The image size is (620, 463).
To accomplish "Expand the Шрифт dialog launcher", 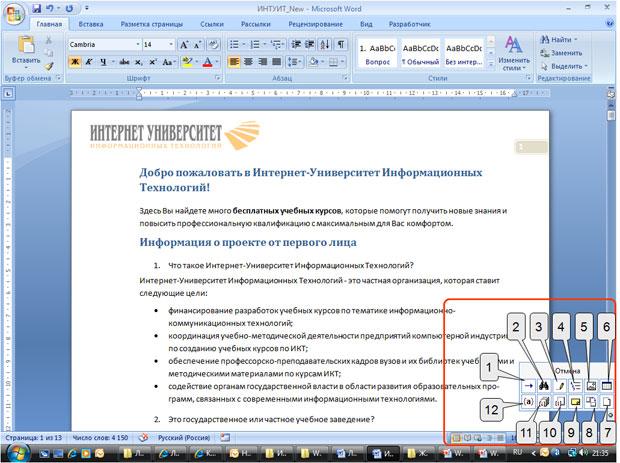I will click(217, 78).
